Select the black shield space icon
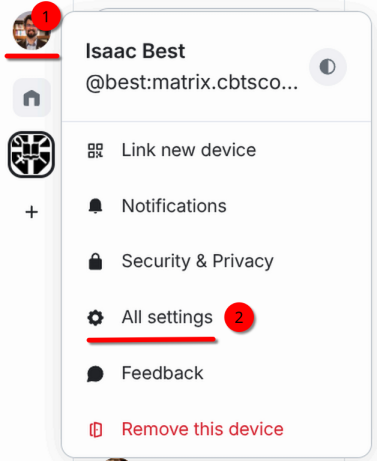The height and width of the screenshot is (461, 377). pos(31,154)
